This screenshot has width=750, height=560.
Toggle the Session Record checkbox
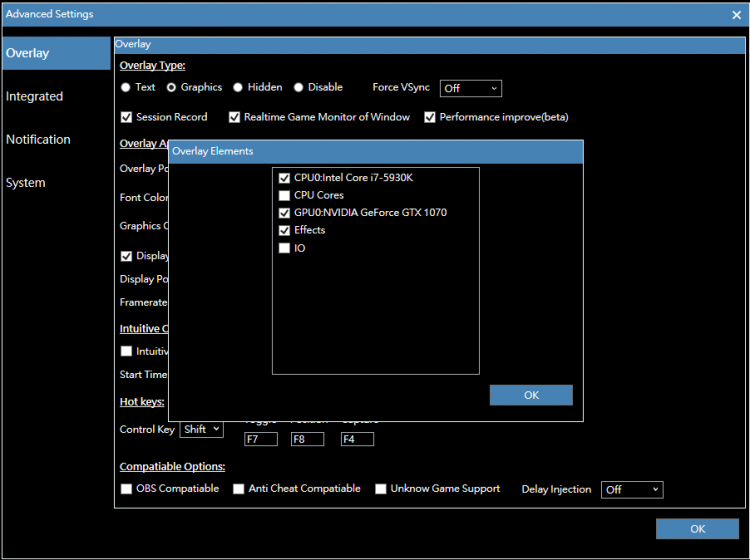tap(126, 117)
